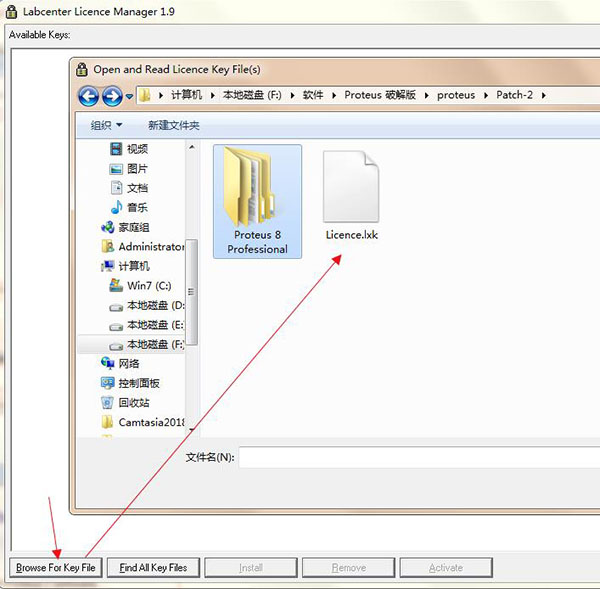The height and width of the screenshot is (589, 600).
Task: Open 本地磁盘 (E:) drive
Action: click(147, 325)
